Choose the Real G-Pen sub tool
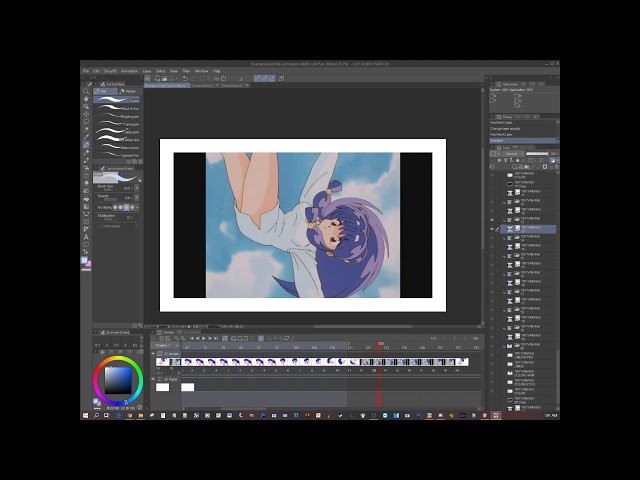This screenshot has width=640, height=480. point(117,108)
